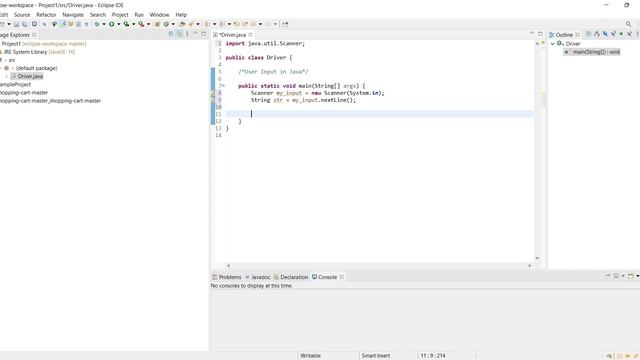The width and height of the screenshot is (640, 360).
Task: Click the Last Edit Location icon
Action: [237, 24]
